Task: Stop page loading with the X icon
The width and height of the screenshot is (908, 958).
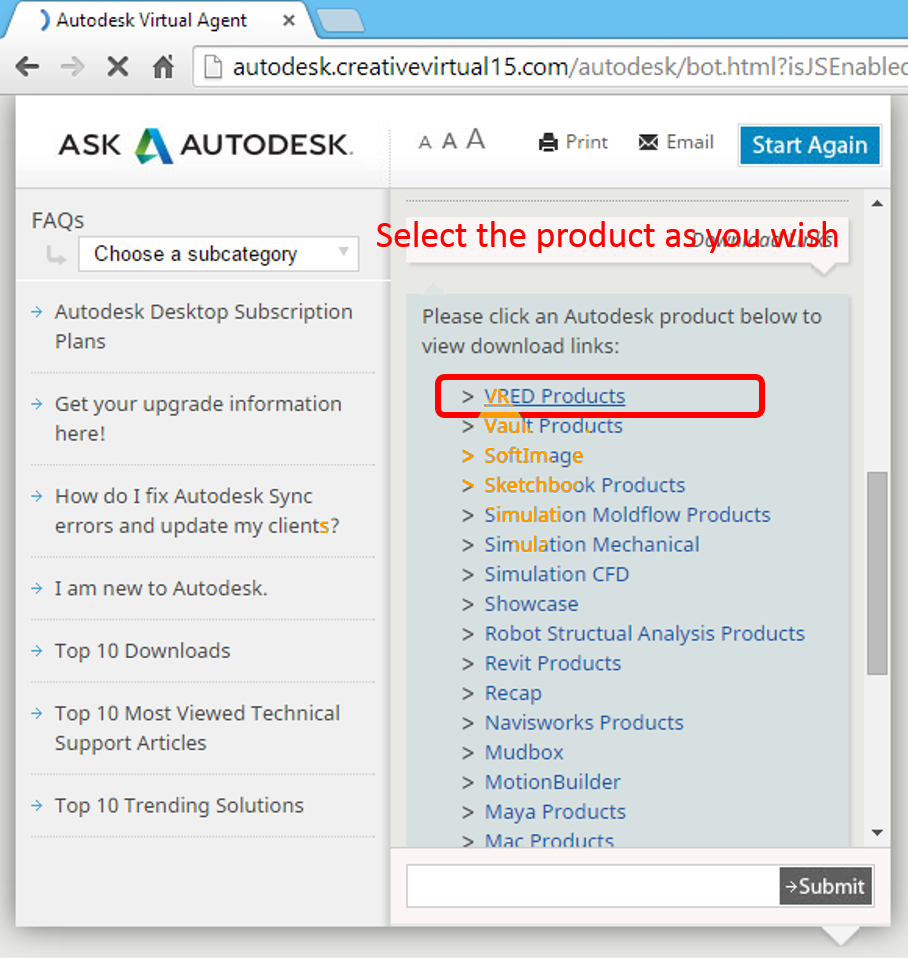Action: tap(117, 67)
